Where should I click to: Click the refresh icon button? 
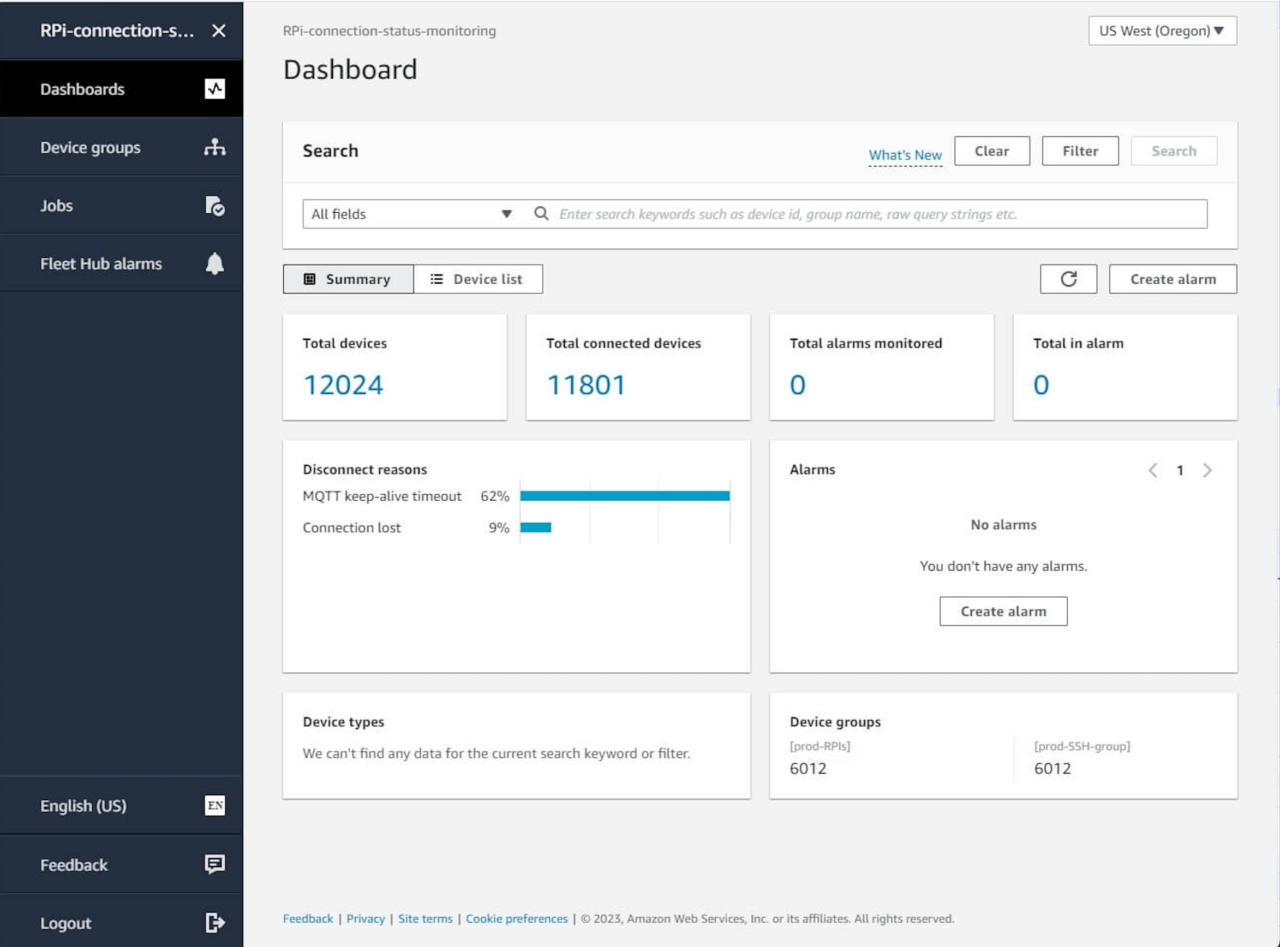[x=1068, y=279]
